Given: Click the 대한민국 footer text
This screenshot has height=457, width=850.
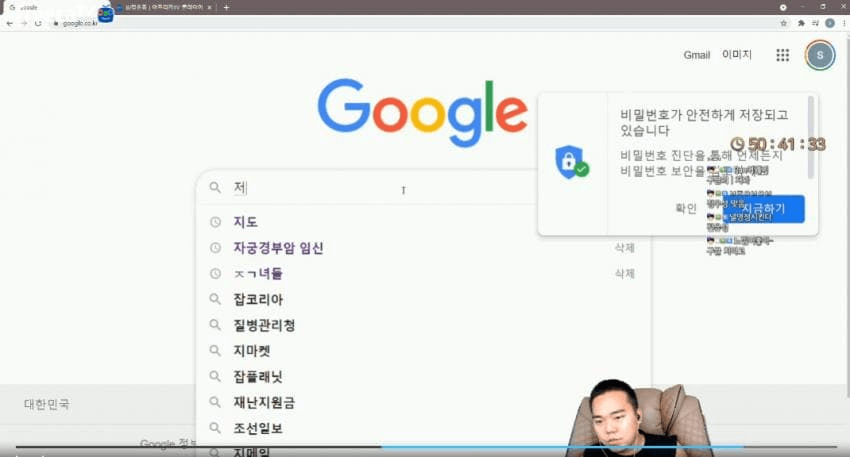Looking at the screenshot, I should point(47,404).
